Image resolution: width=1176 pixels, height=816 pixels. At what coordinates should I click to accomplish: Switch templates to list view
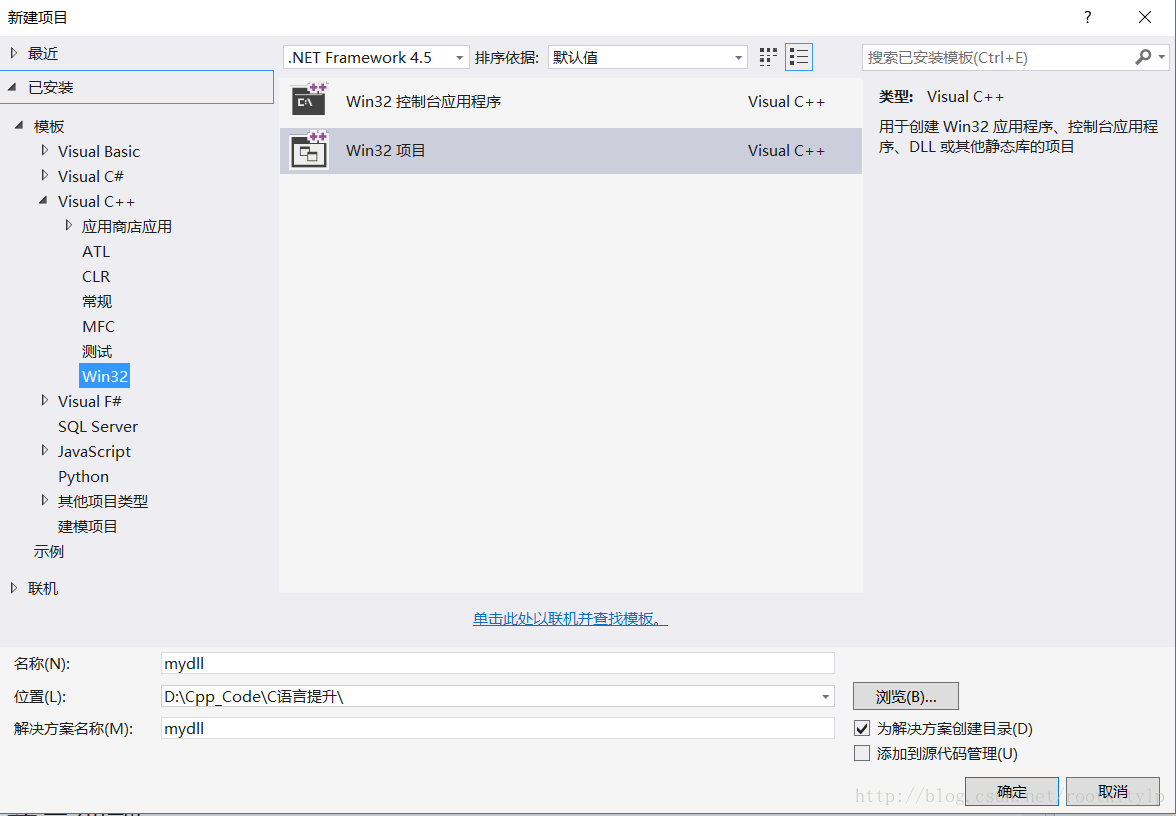click(798, 57)
